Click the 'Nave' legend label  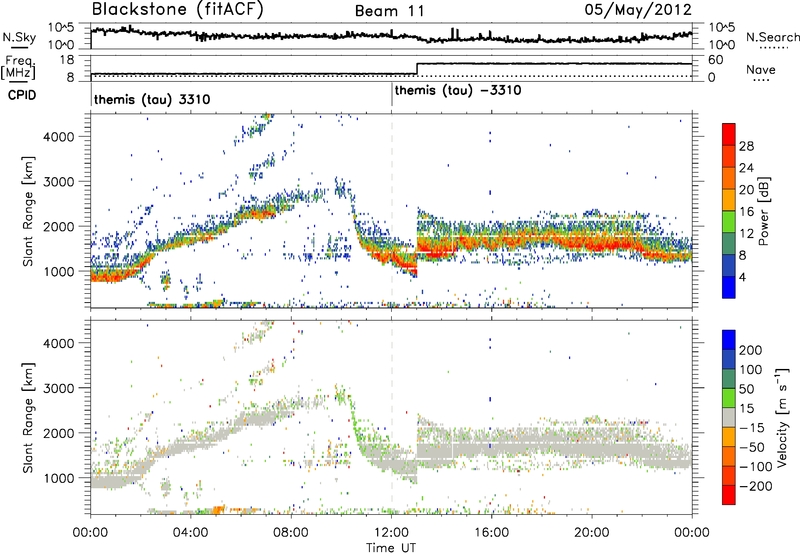tap(760, 69)
